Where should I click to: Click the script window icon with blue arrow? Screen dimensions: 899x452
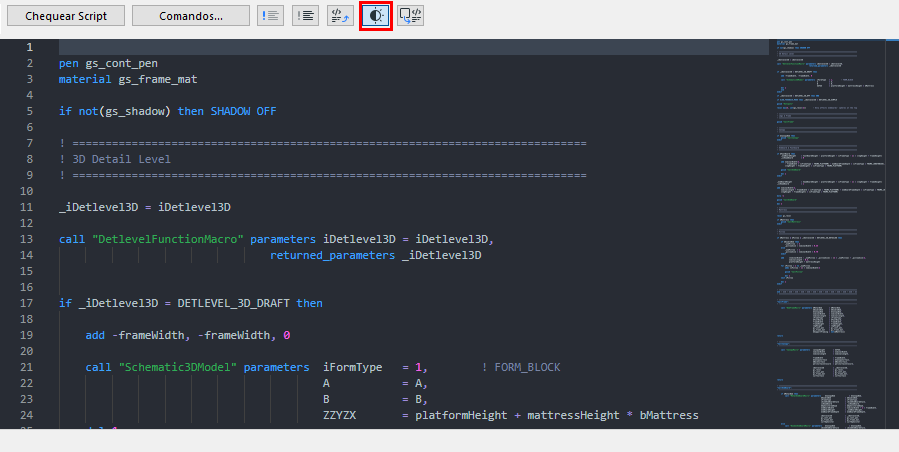point(411,15)
